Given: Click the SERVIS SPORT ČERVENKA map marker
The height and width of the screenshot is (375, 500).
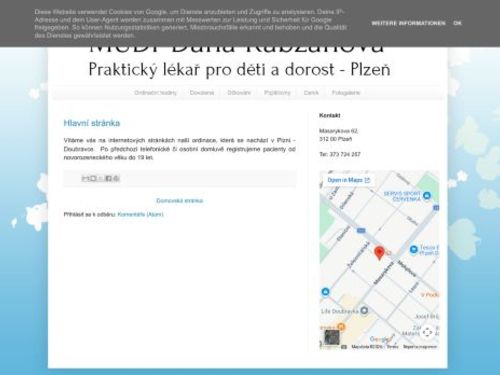Looking at the screenshot, I should (427, 196).
